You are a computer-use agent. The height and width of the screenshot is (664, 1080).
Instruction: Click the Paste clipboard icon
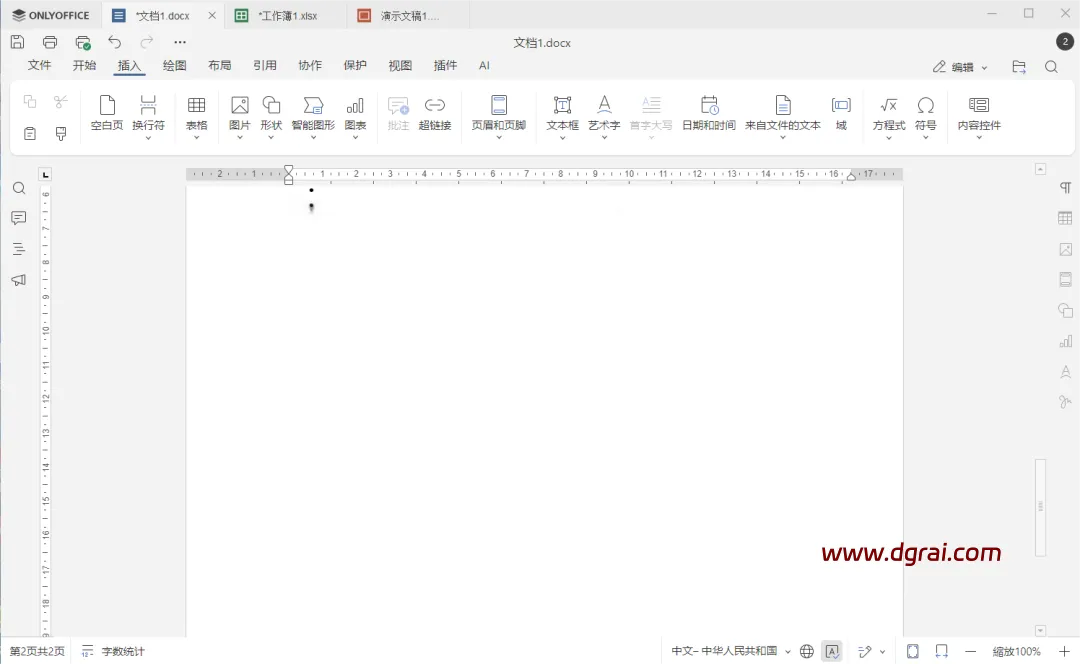click(x=30, y=134)
